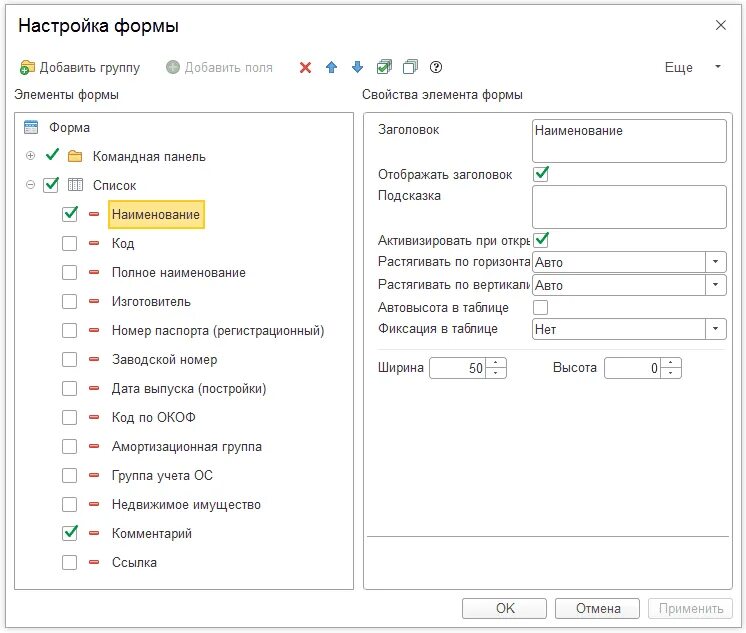This screenshot has width=746, height=633.
Task: Increase Ширина value with up arrow
Action: tap(497, 363)
